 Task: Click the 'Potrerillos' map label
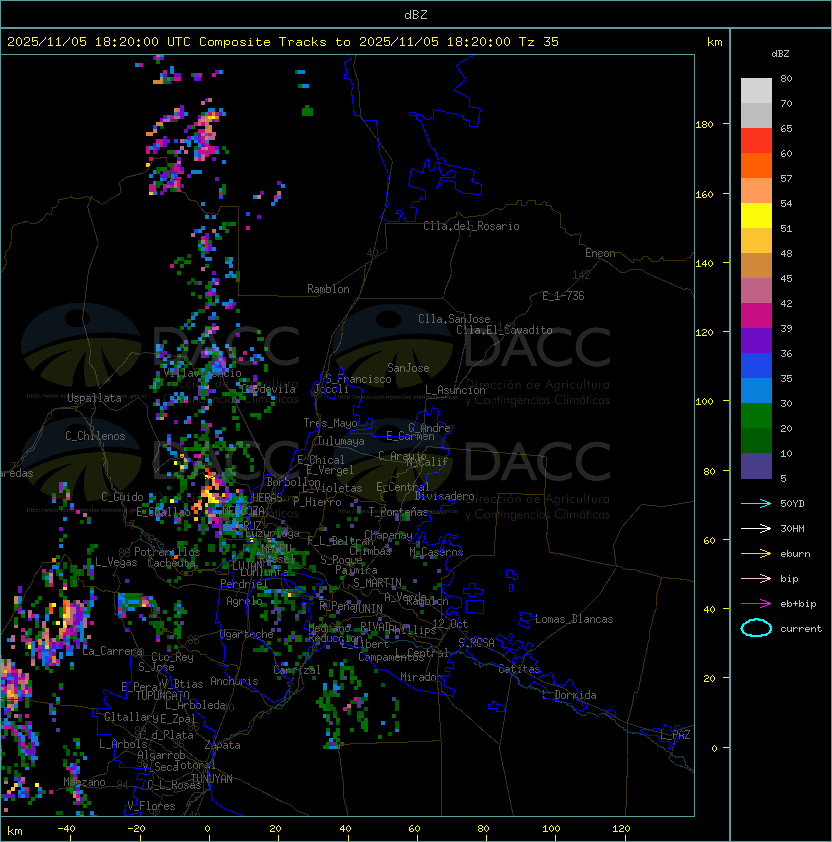(x=167, y=552)
